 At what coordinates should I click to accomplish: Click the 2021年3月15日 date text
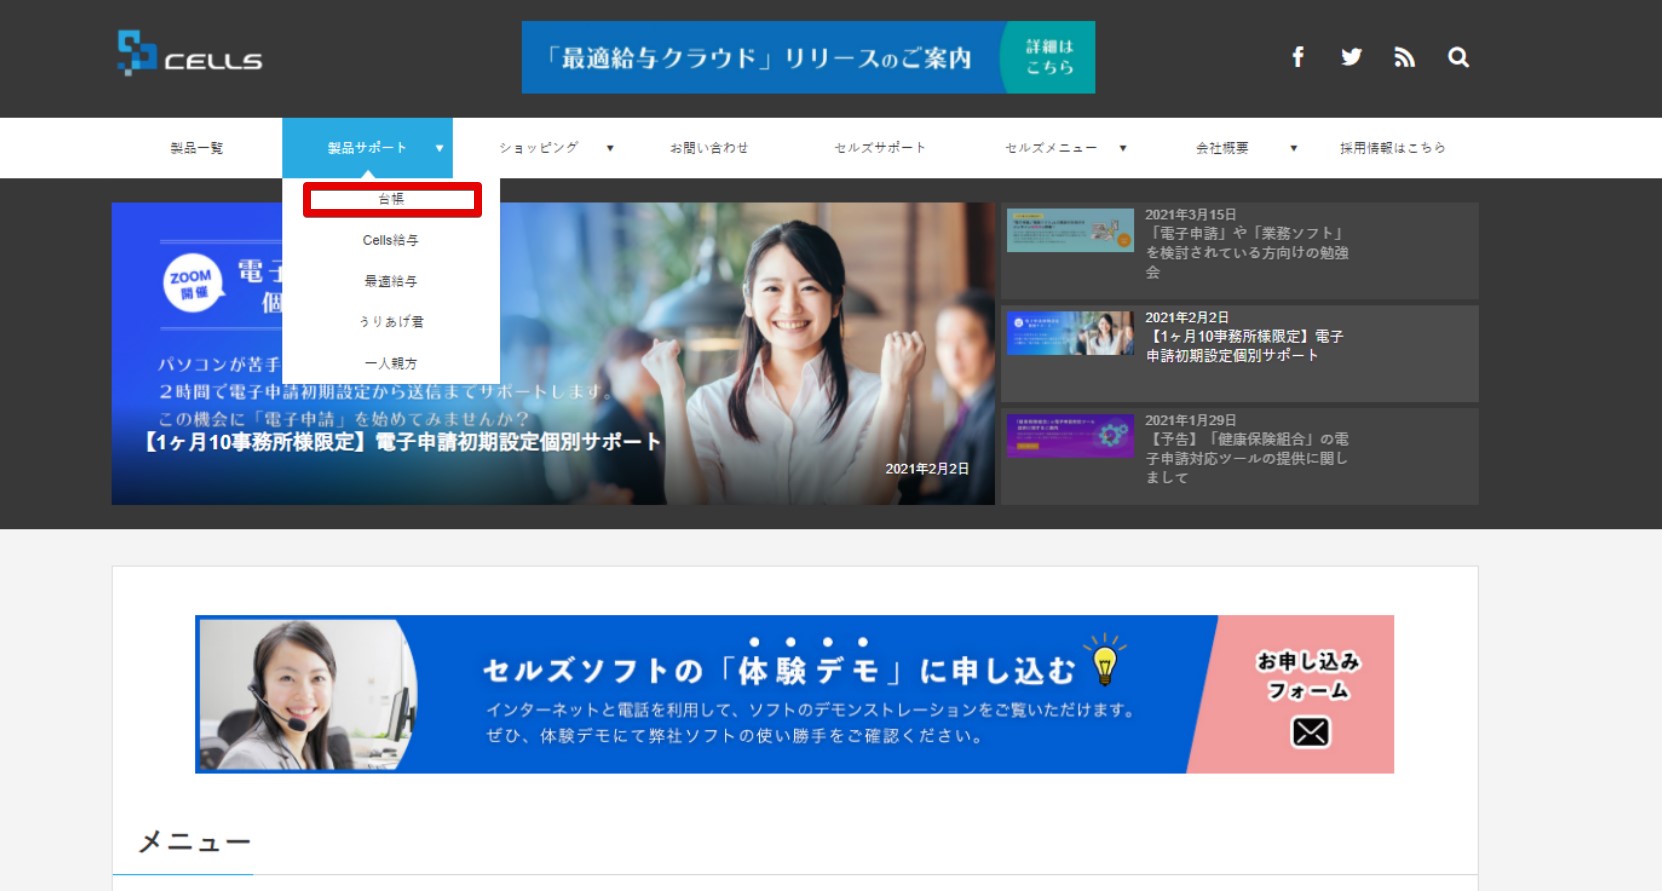tap(1190, 215)
